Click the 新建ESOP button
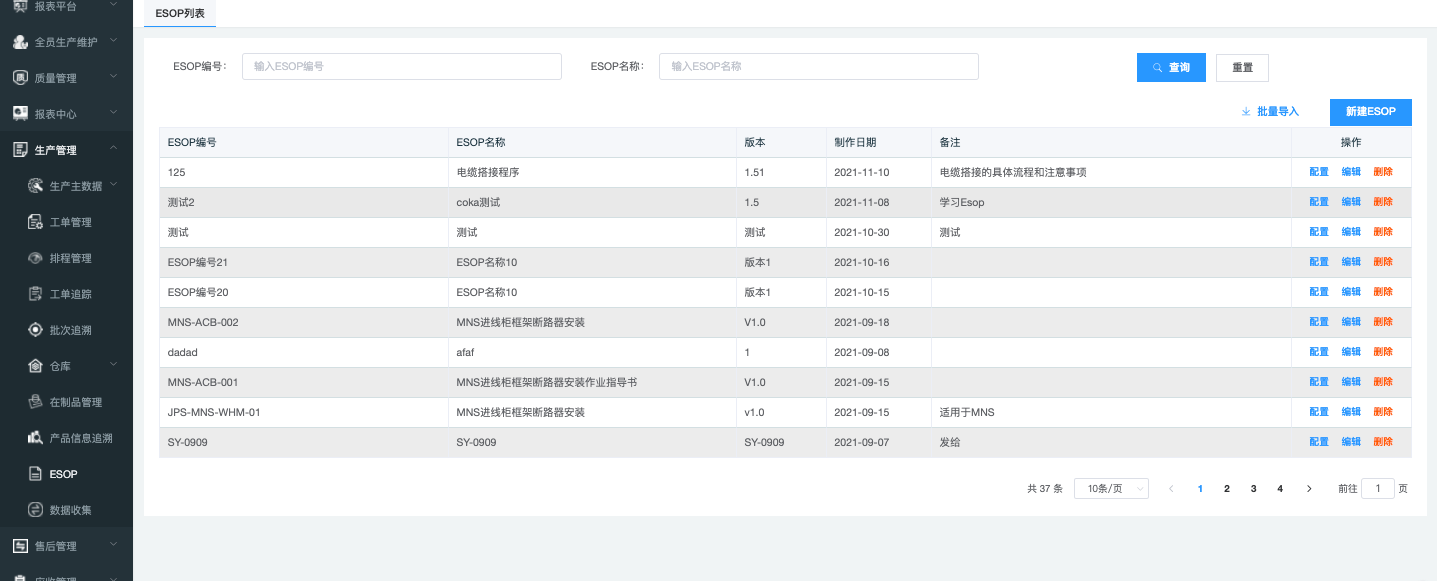The image size is (1437, 581). pos(1370,112)
